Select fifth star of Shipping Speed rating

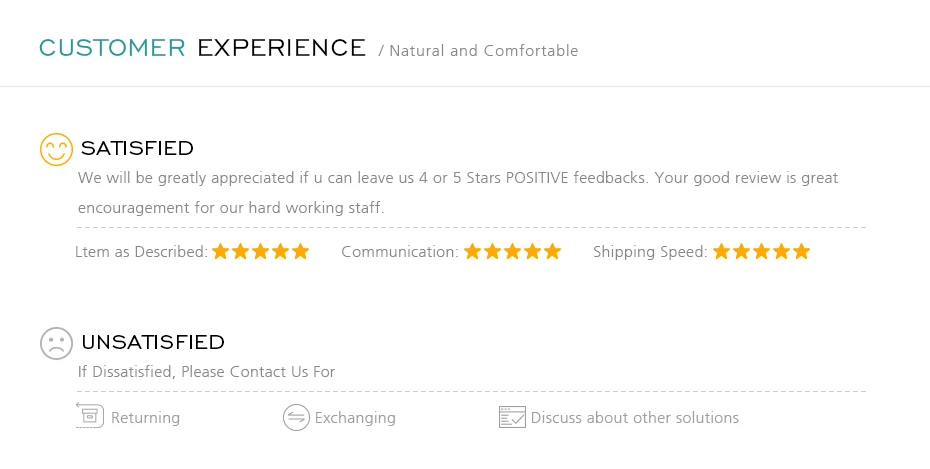(801, 251)
